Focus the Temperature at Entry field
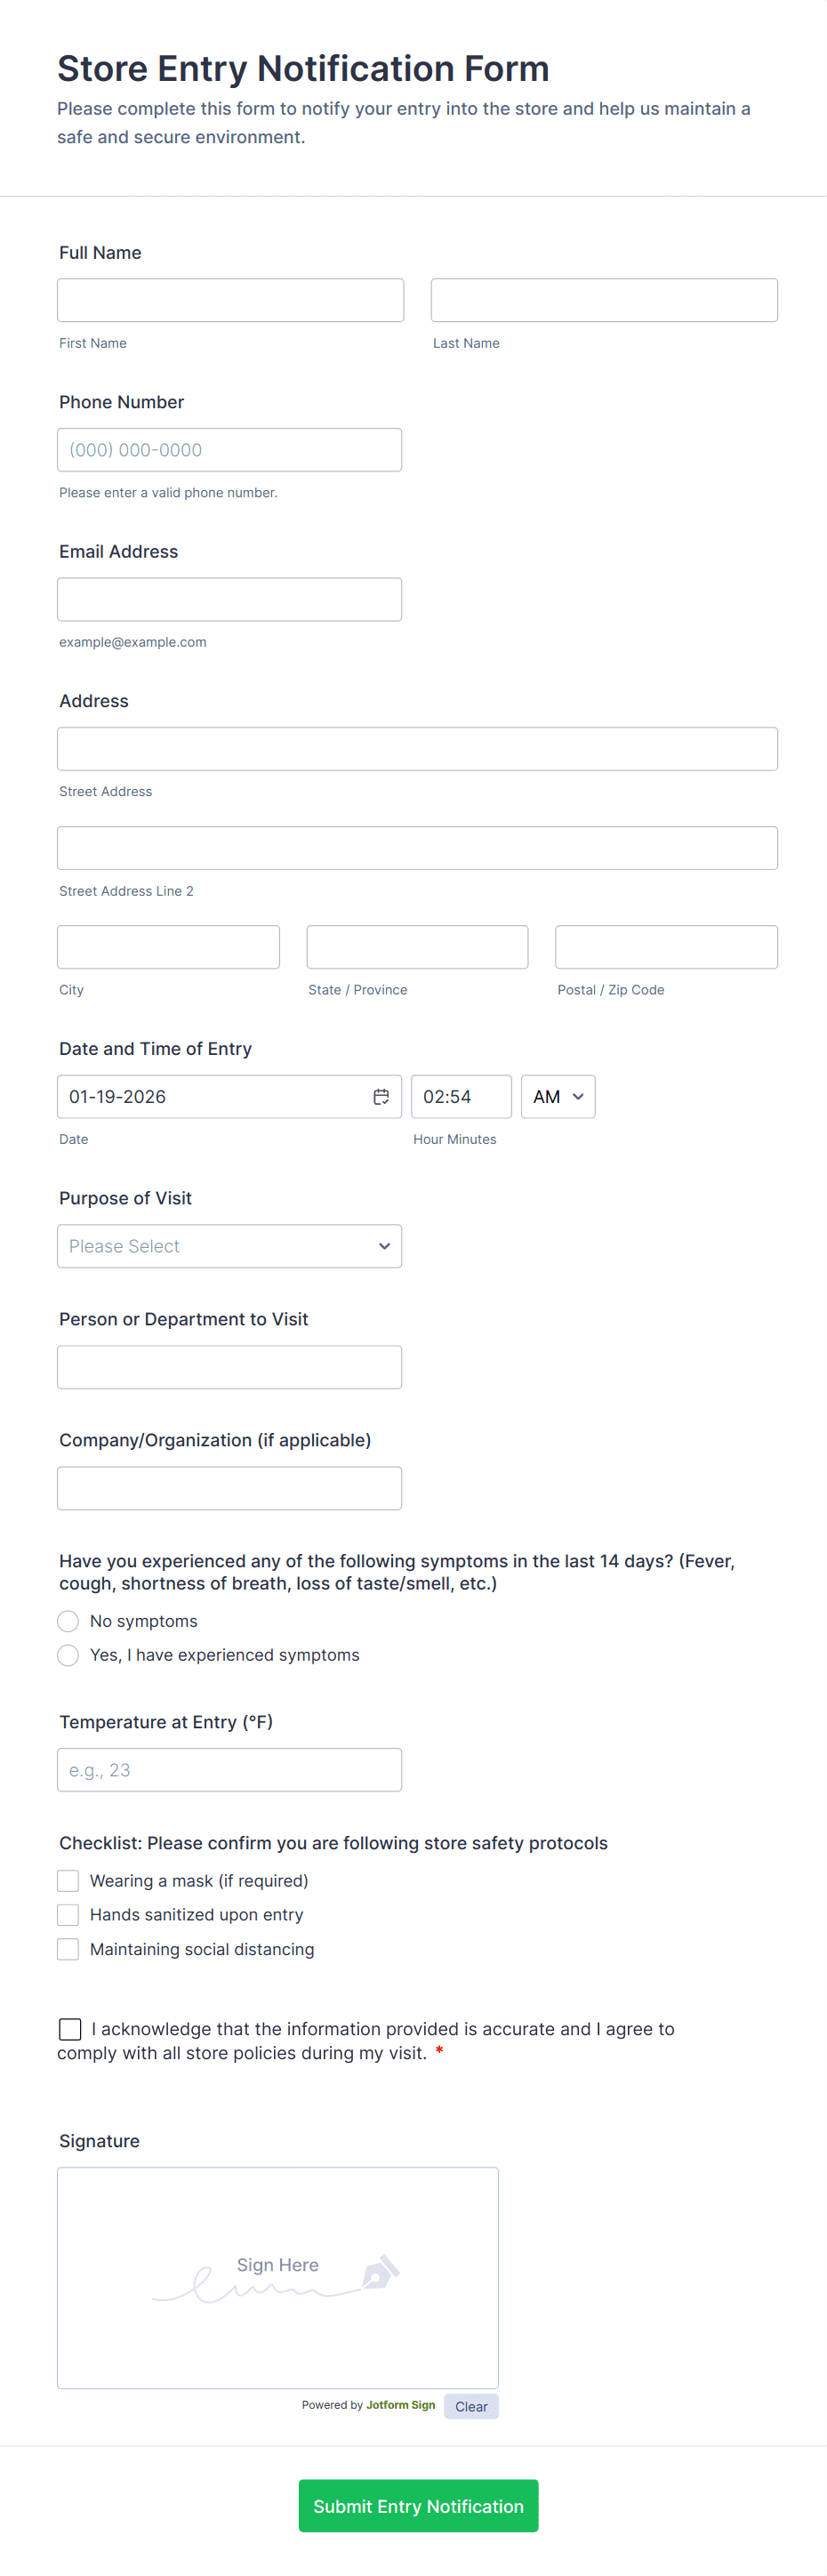Image resolution: width=827 pixels, height=2576 pixels. click(x=229, y=1770)
